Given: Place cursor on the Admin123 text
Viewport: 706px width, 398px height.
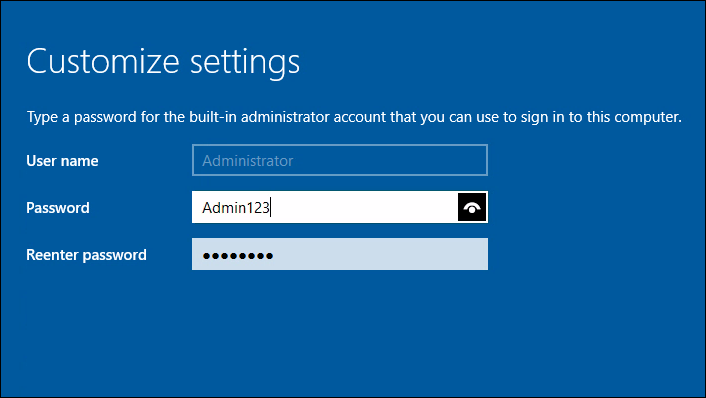Looking at the screenshot, I should point(235,208).
